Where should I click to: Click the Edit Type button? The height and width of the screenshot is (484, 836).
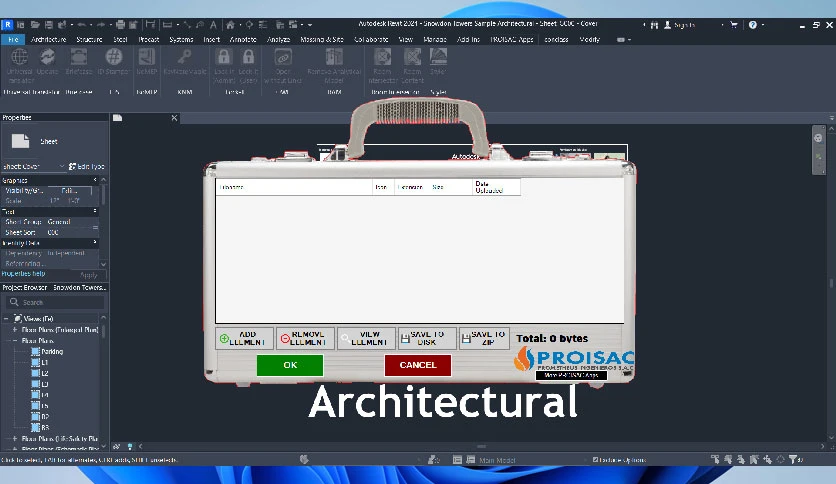coord(86,166)
